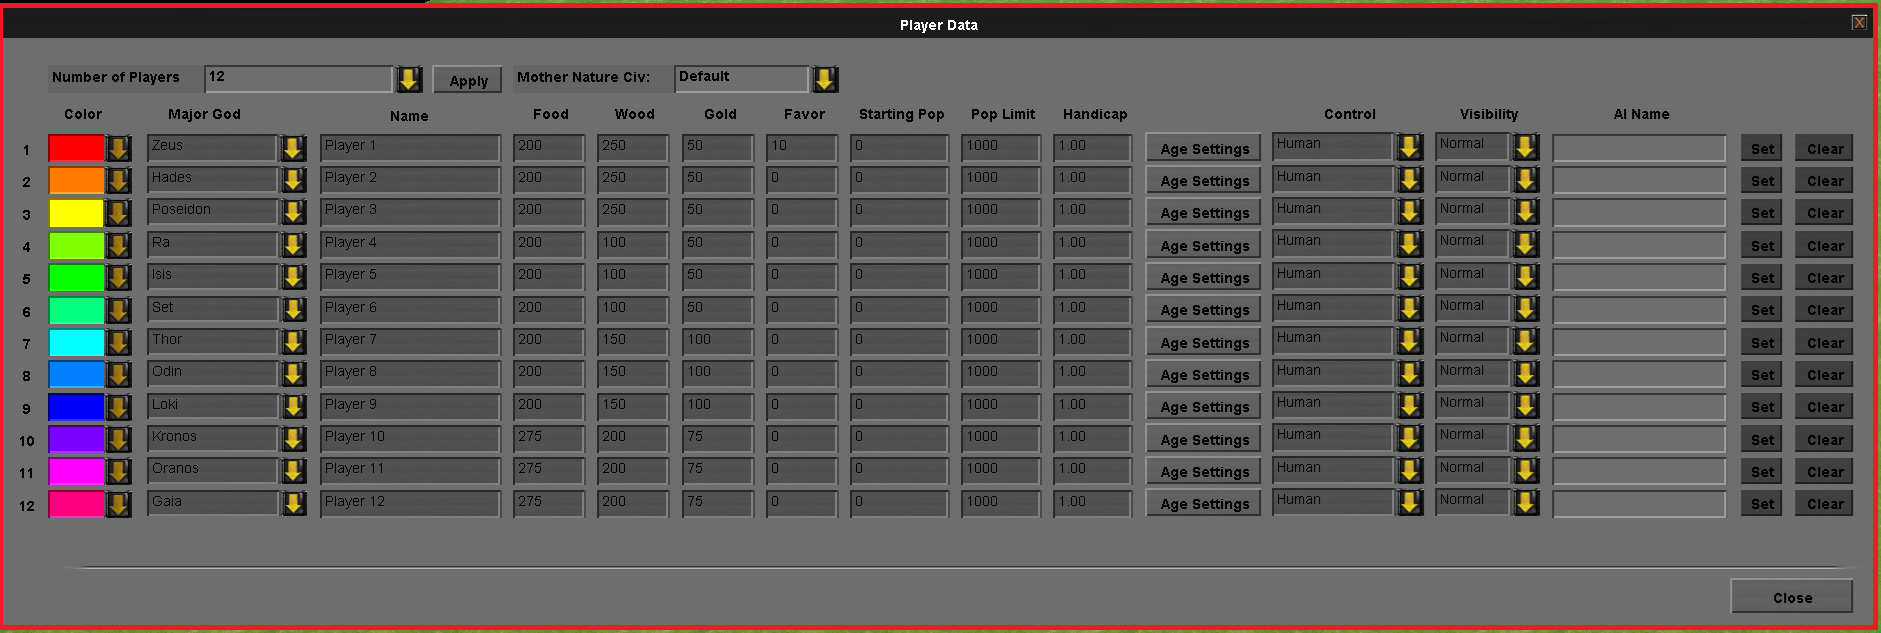Click the Name field containing Player 6
The width and height of the screenshot is (1881, 633).
pyautogui.click(x=410, y=310)
